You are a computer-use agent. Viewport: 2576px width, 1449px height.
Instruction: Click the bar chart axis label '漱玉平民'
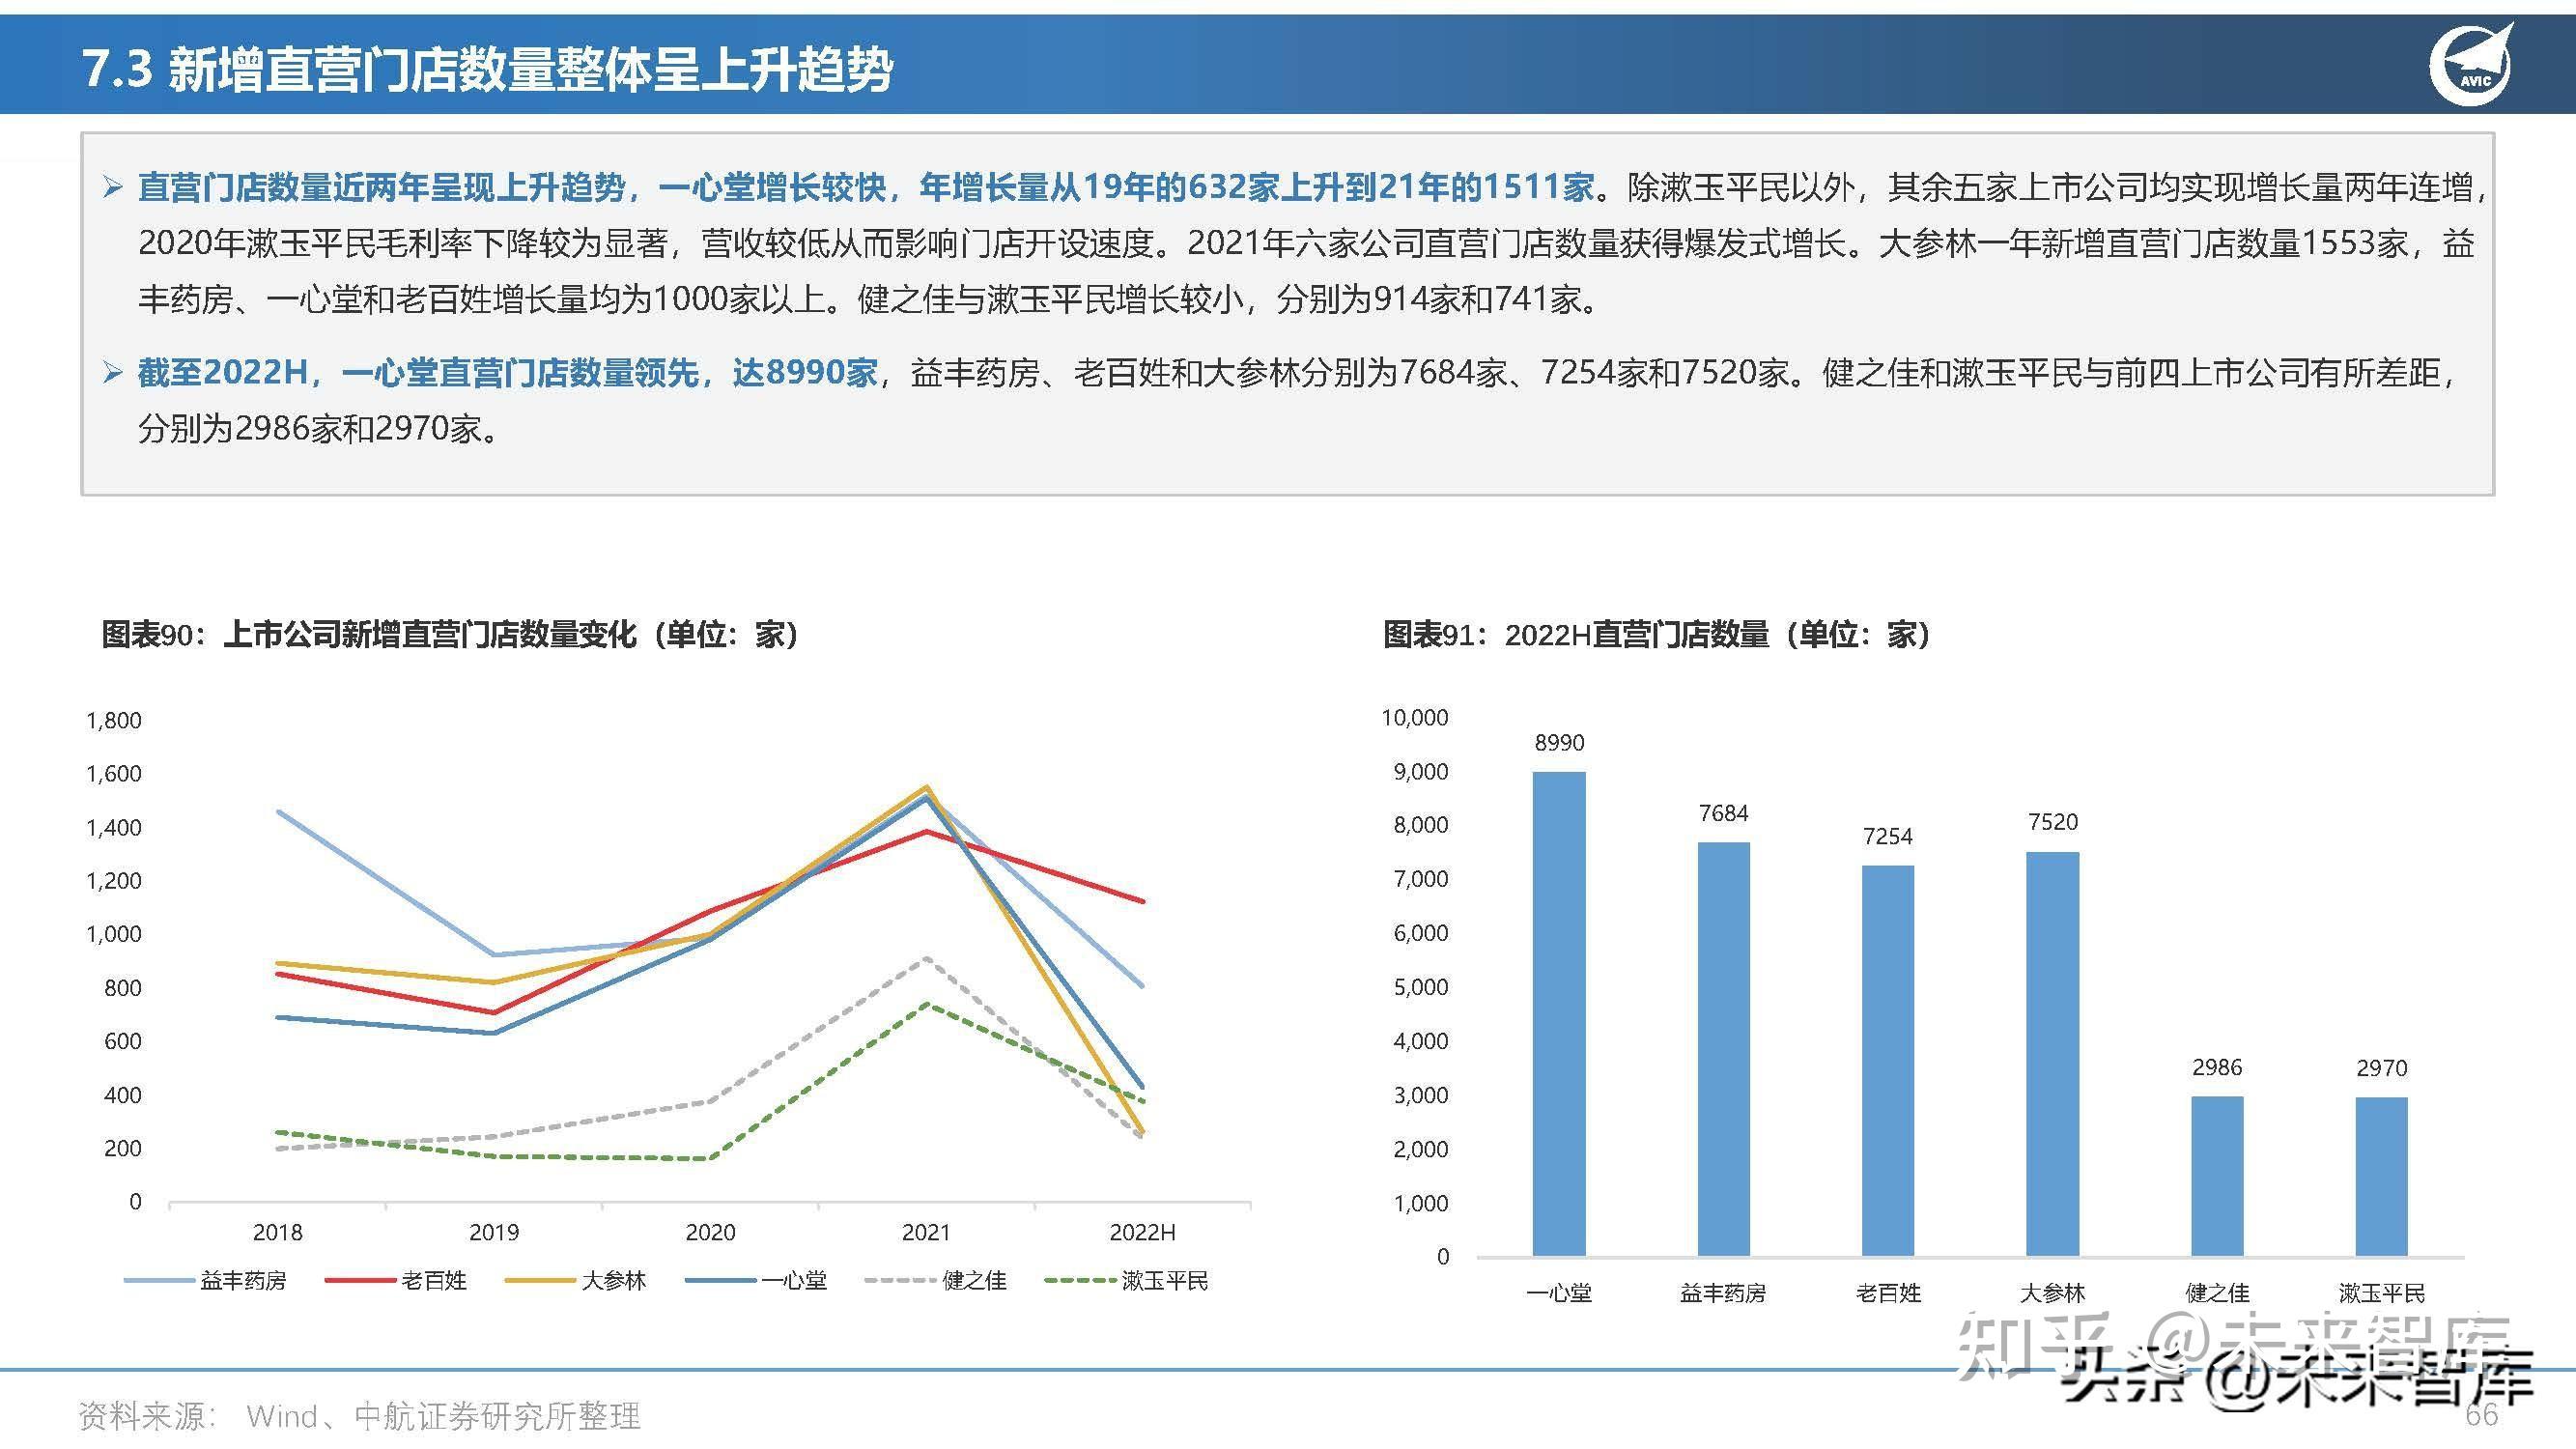click(x=2381, y=1293)
